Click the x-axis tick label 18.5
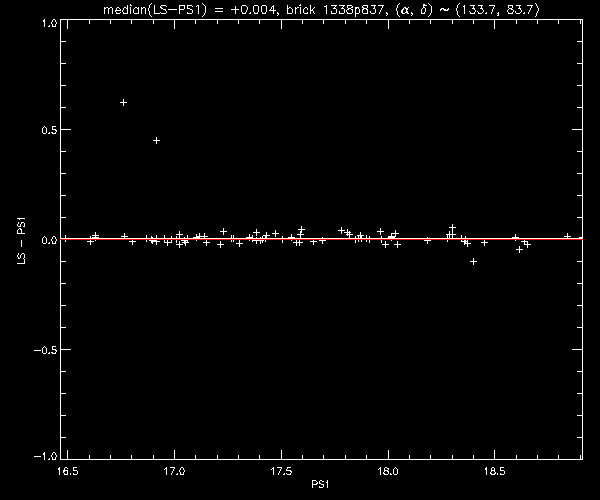600x500 pixels. coord(495,471)
